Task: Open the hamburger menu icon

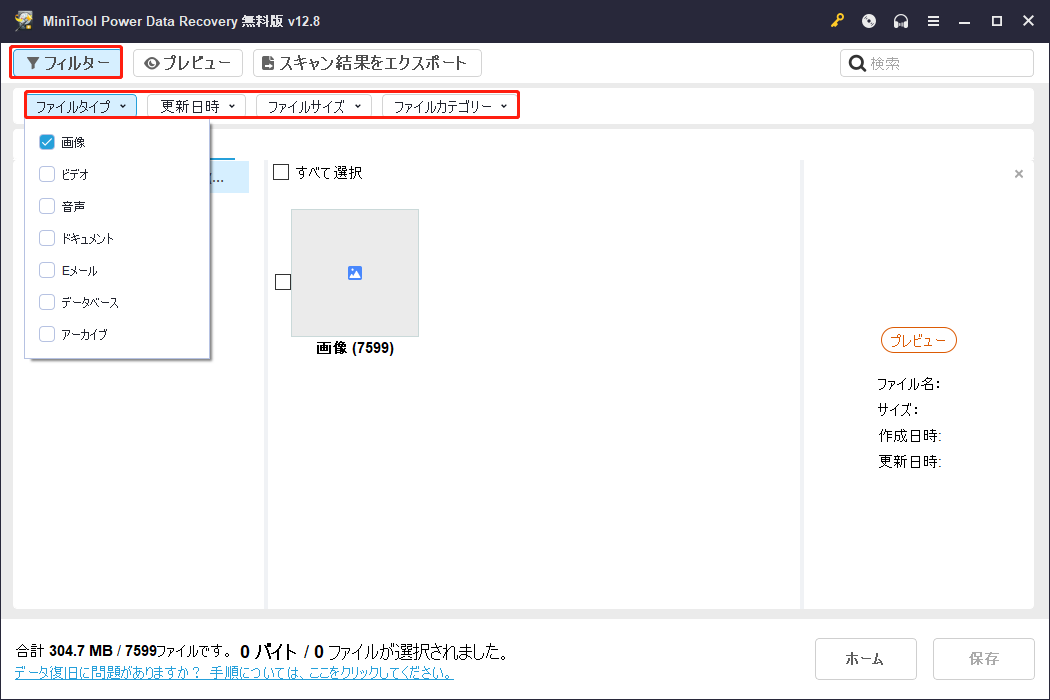Action: (933, 20)
